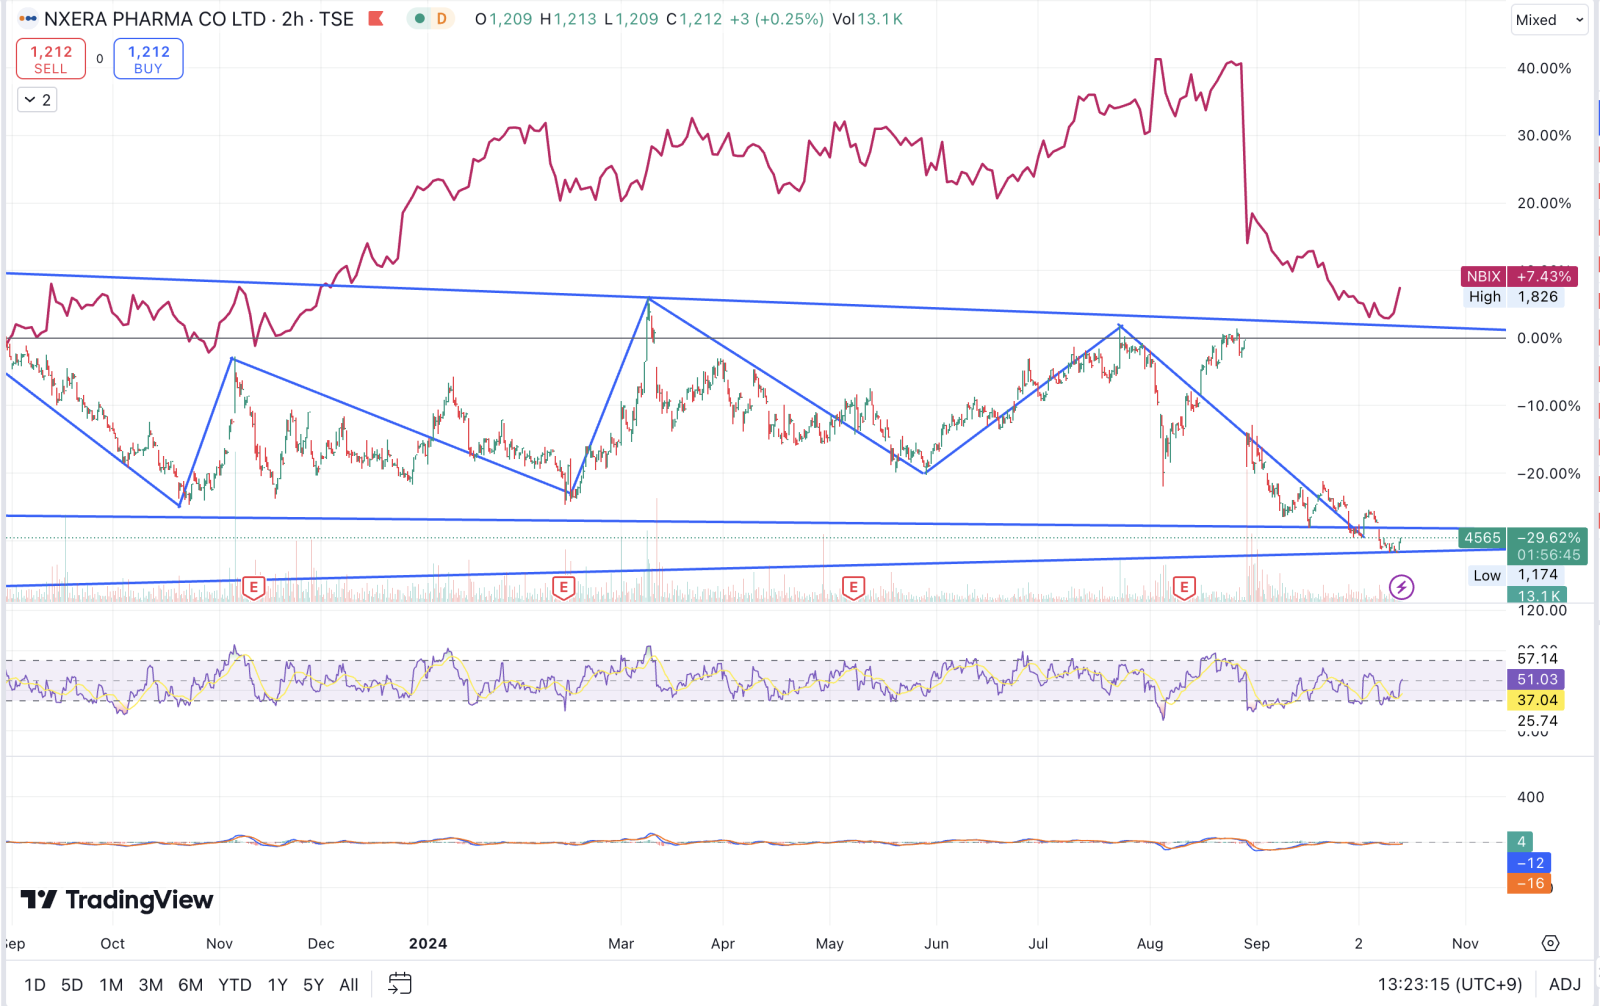The image size is (1600, 1006).
Task: Click the August earnings E marker
Action: (1184, 588)
